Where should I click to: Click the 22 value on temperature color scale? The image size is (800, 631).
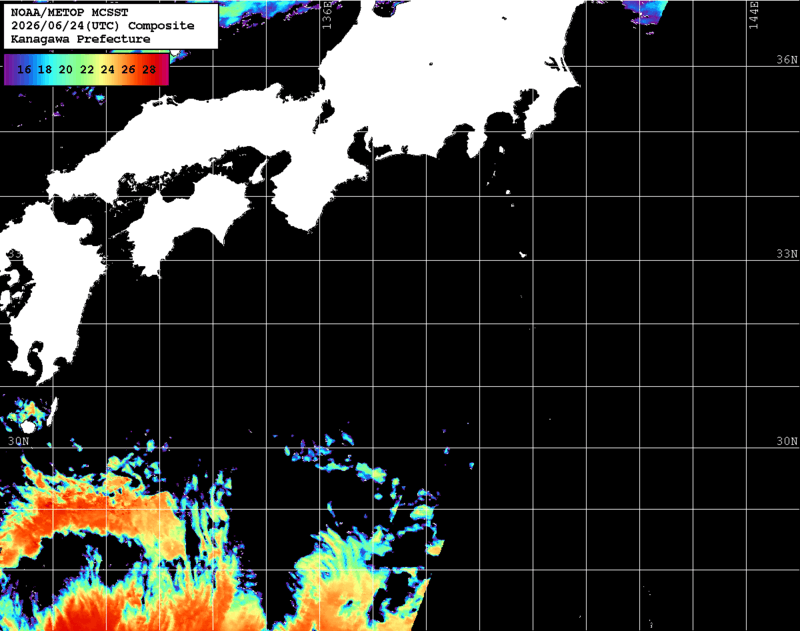click(87, 69)
